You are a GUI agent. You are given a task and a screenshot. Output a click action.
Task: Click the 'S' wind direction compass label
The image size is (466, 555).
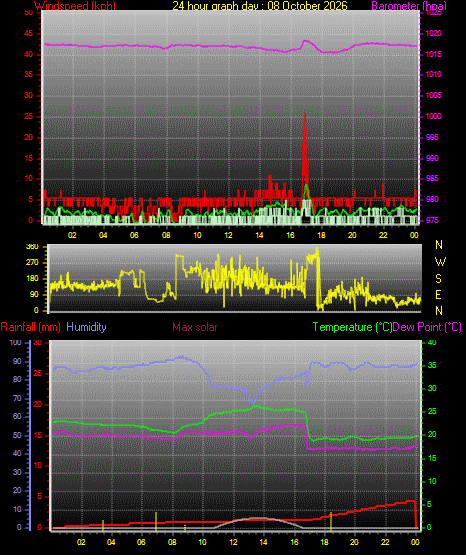click(x=438, y=279)
